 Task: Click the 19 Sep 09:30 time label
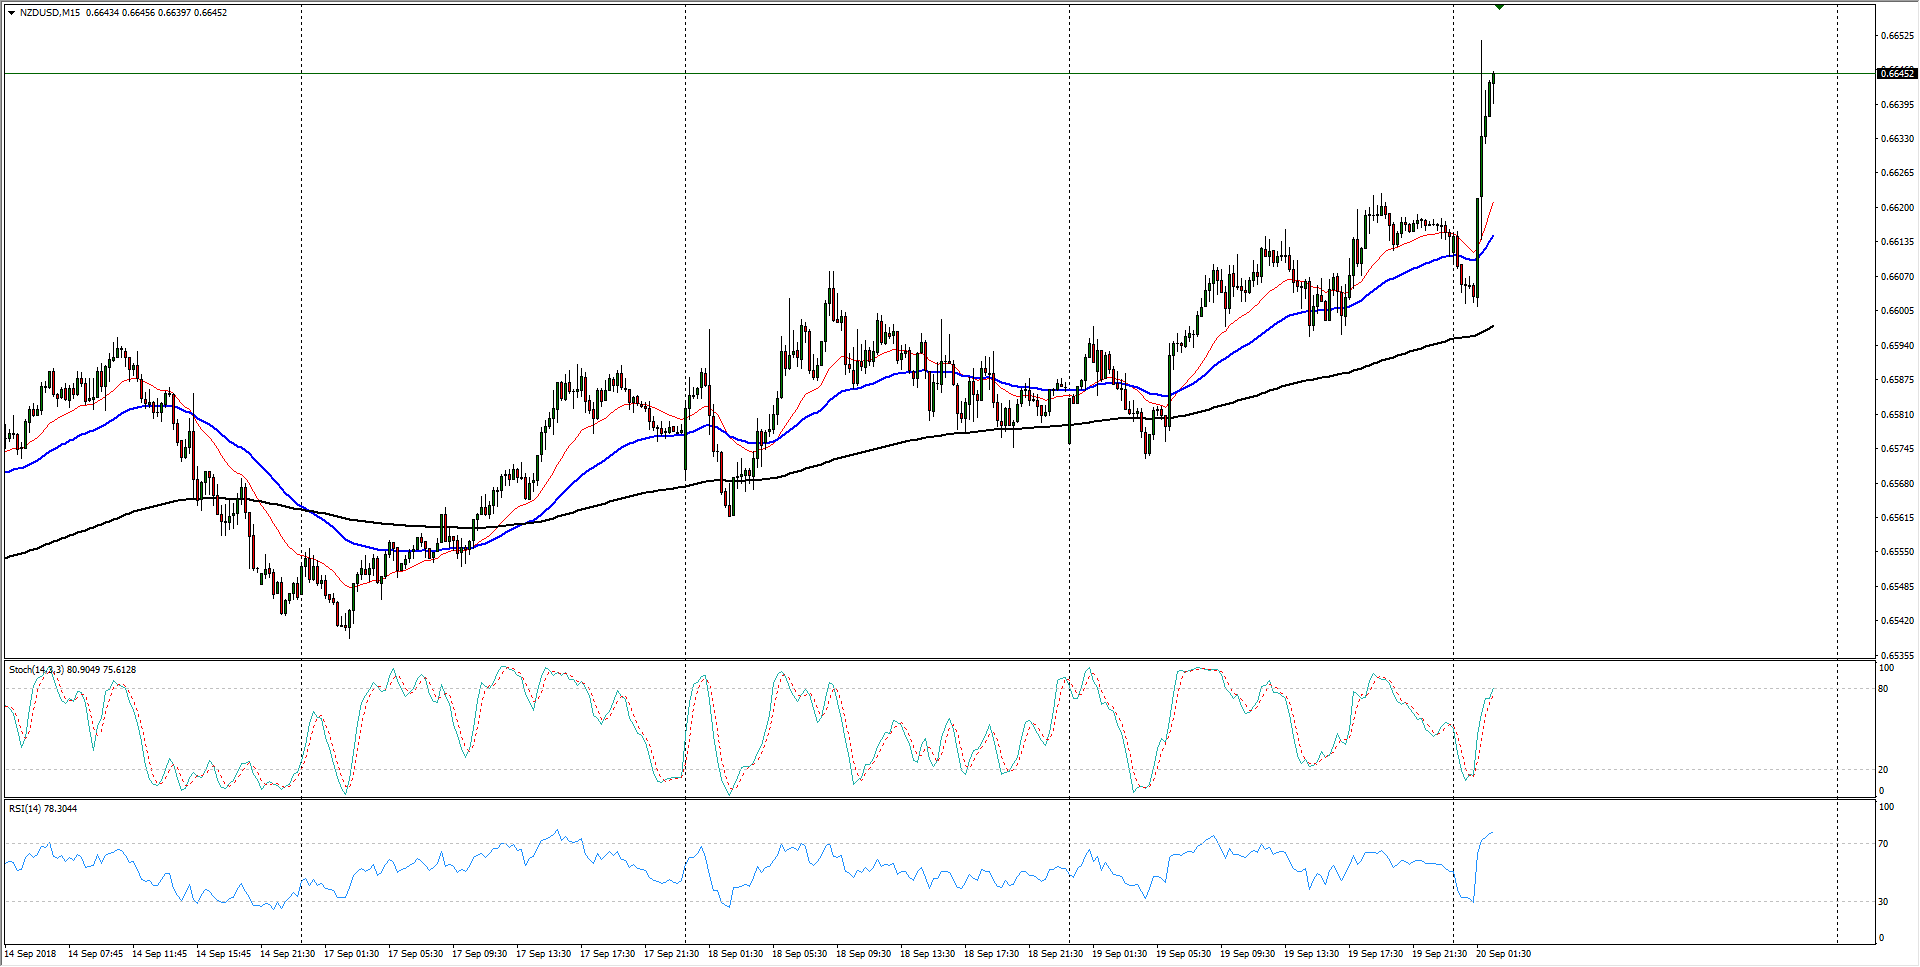coord(1247,954)
